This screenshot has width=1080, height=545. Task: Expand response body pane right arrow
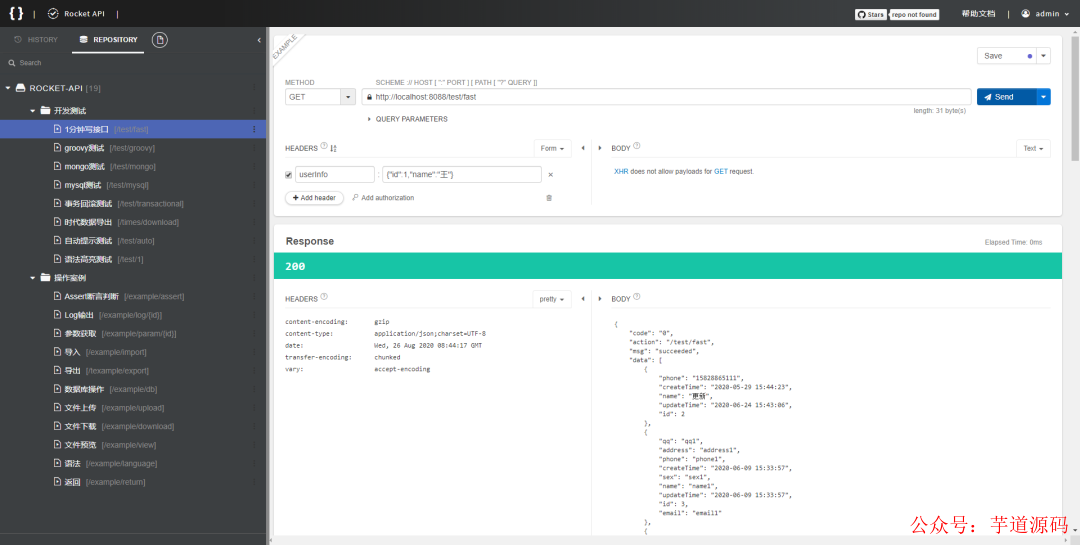tap(600, 299)
